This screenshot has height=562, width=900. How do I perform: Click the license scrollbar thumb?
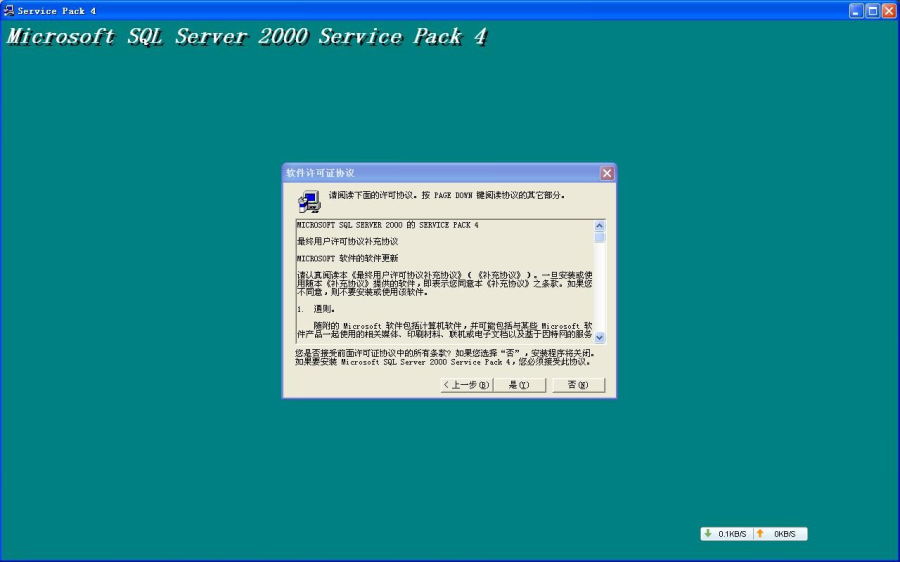(600, 238)
